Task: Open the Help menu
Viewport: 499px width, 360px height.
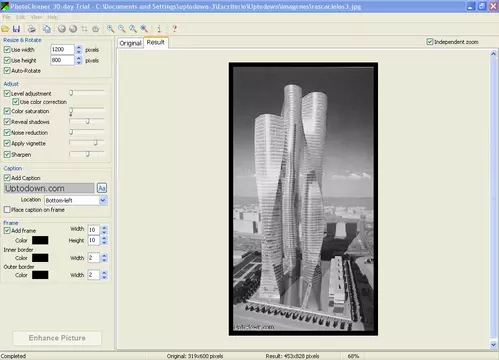Action: pyautogui.click(x=52, y=17)
